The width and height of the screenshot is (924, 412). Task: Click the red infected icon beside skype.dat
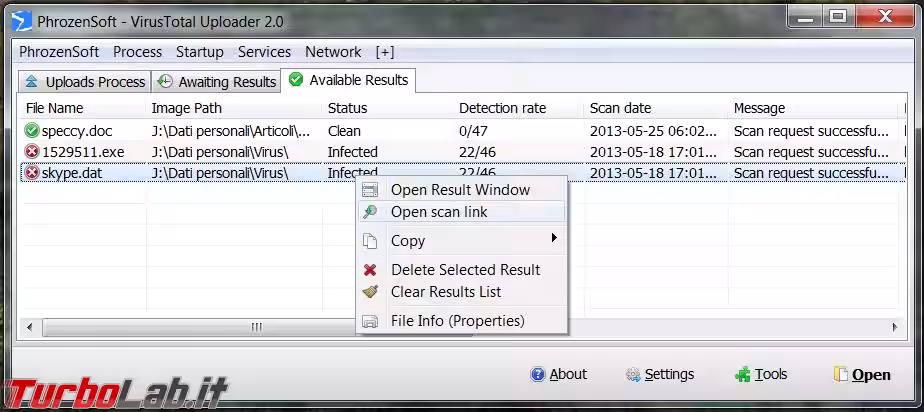point(31,173)
